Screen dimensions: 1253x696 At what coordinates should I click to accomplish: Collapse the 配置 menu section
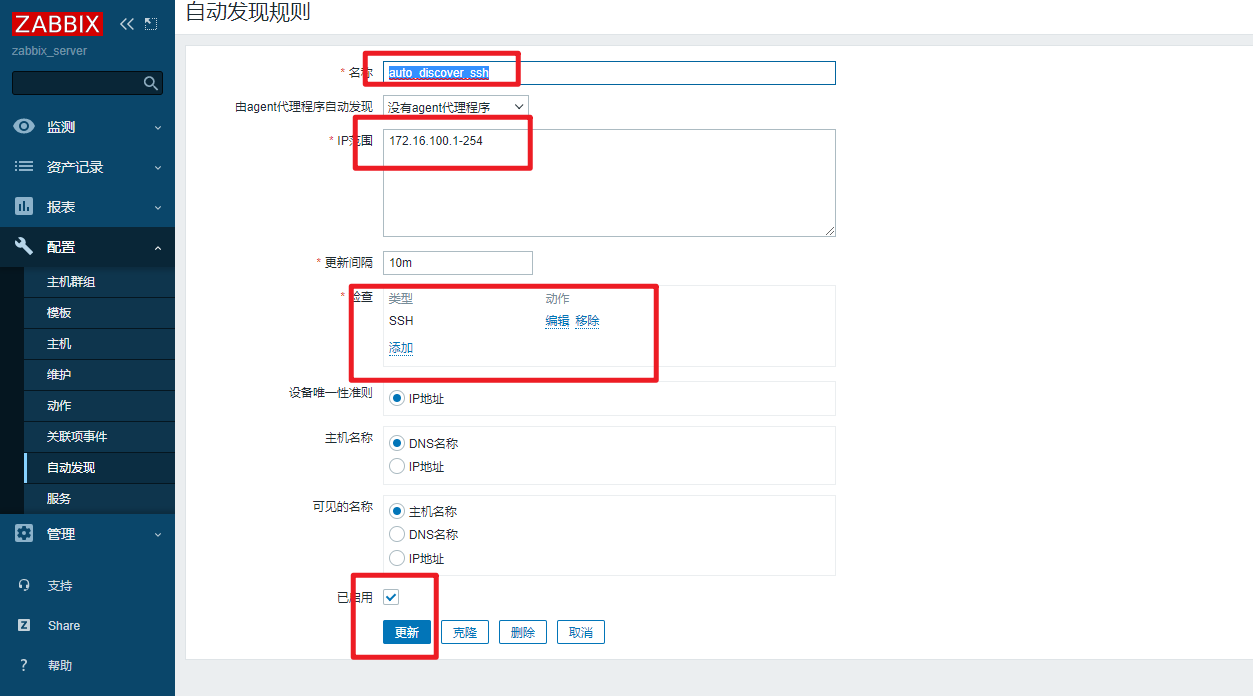coord(158,248)
